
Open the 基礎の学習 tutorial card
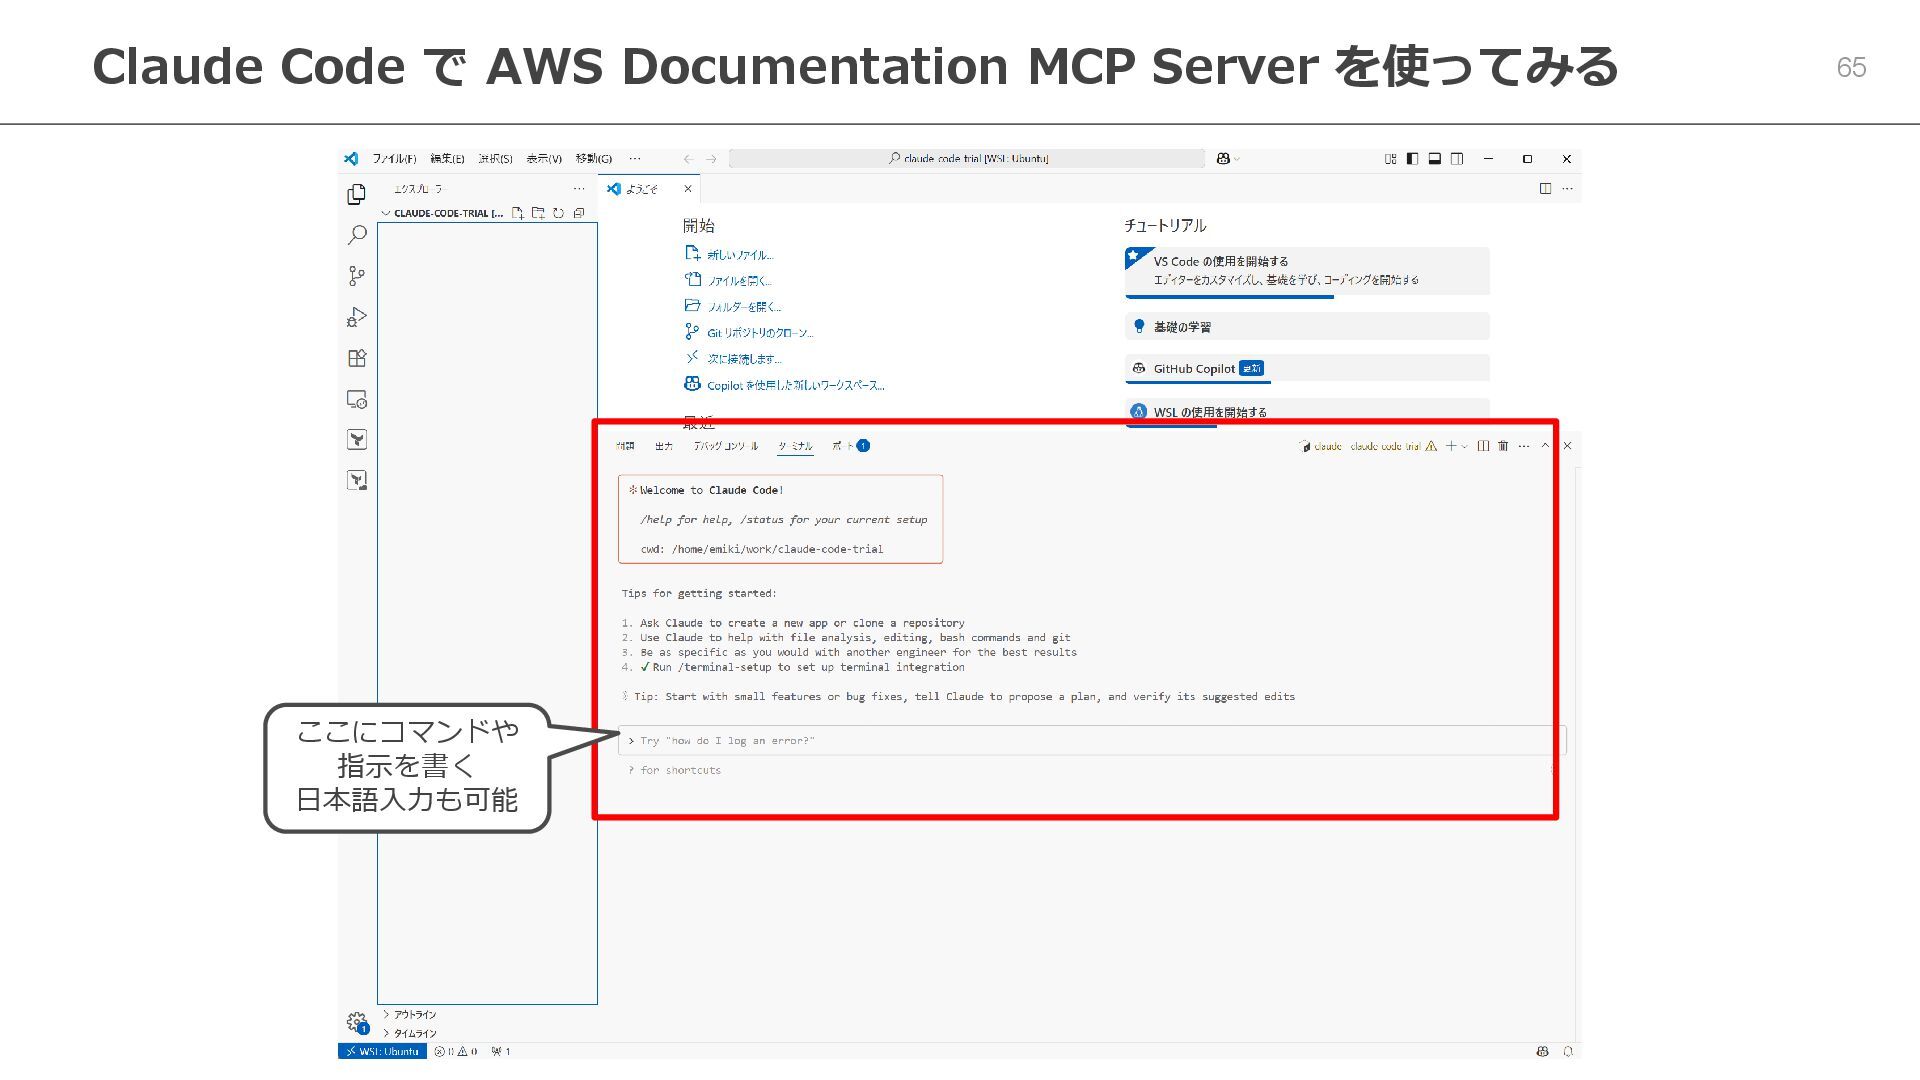click(x=1307, y=327)
